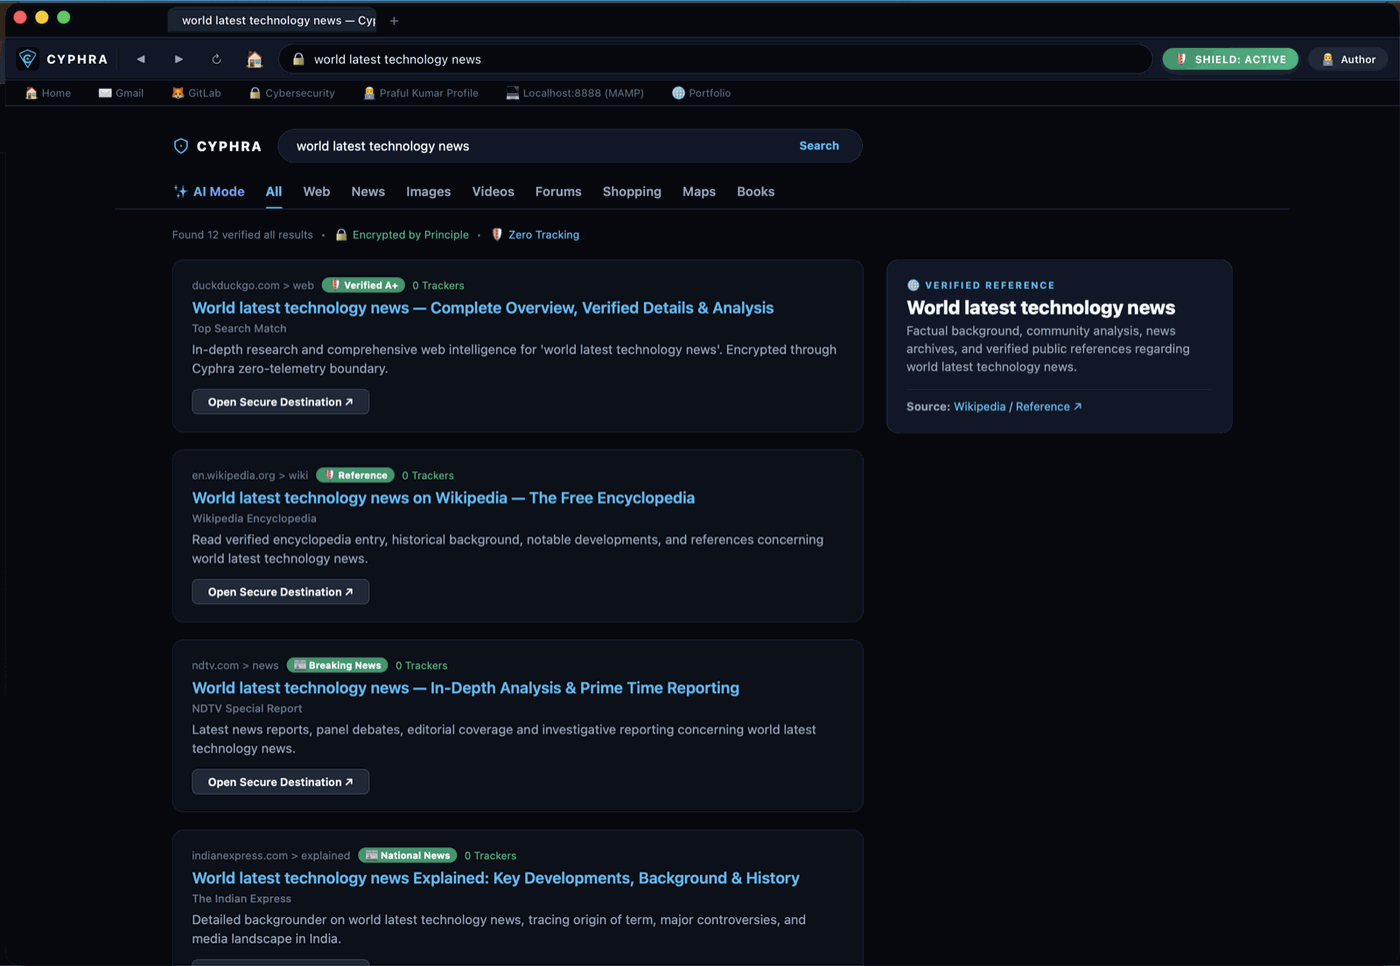This screenshot has height=966, width=1400.
Task: Open Secure Destination for duckduckgo.com result
Action: 280,402
